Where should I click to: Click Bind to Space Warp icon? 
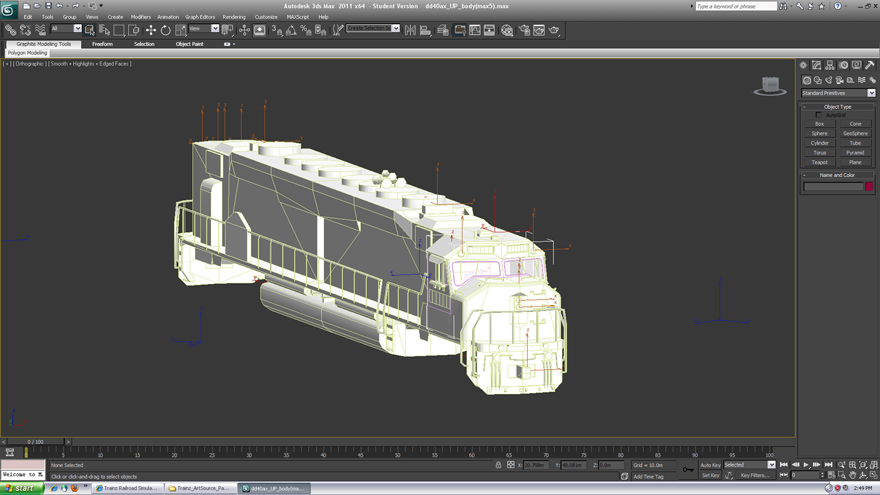[40, 30]
